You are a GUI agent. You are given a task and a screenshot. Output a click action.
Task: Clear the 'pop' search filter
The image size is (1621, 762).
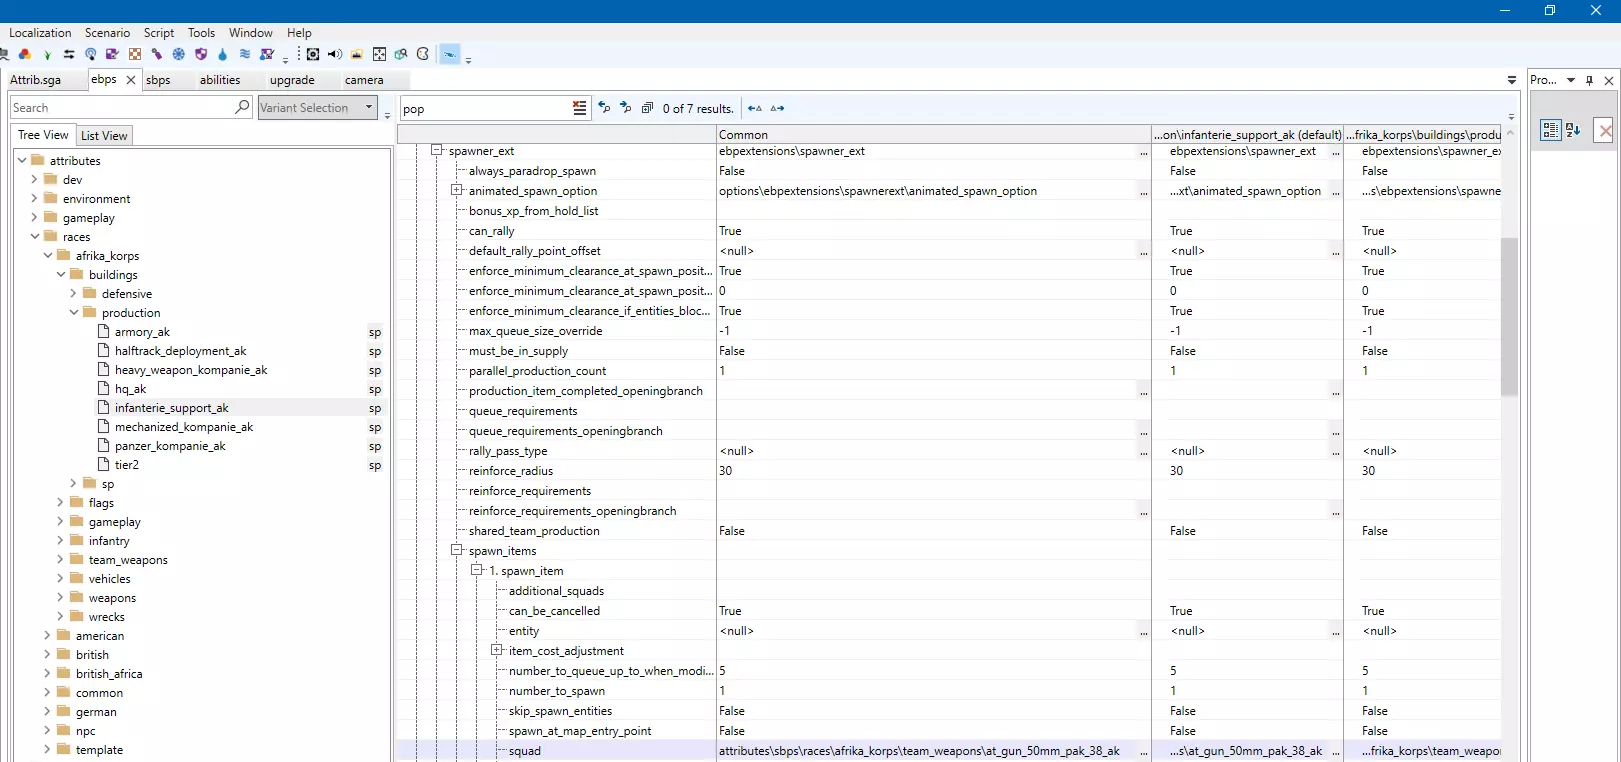tap(579, 108)
